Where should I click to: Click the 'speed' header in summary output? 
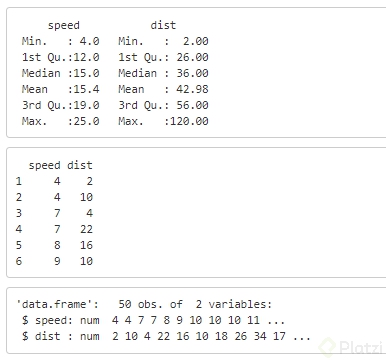pyautogui.click(x=64, y=25)
